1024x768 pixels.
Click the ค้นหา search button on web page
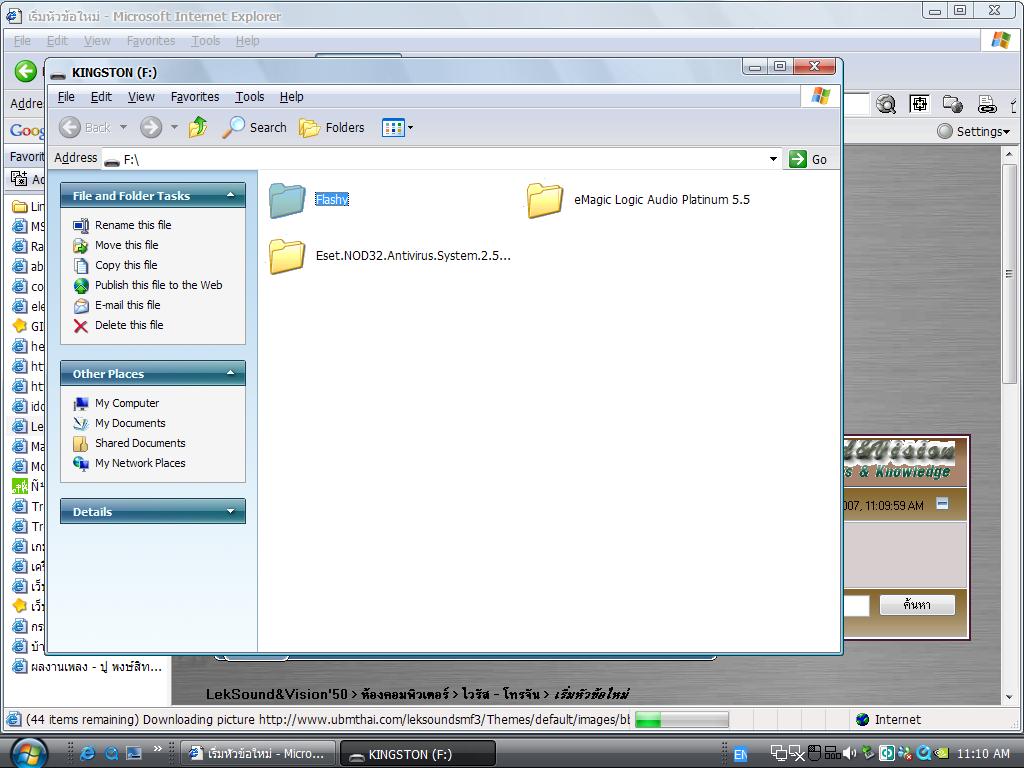[x=917, y=605]
